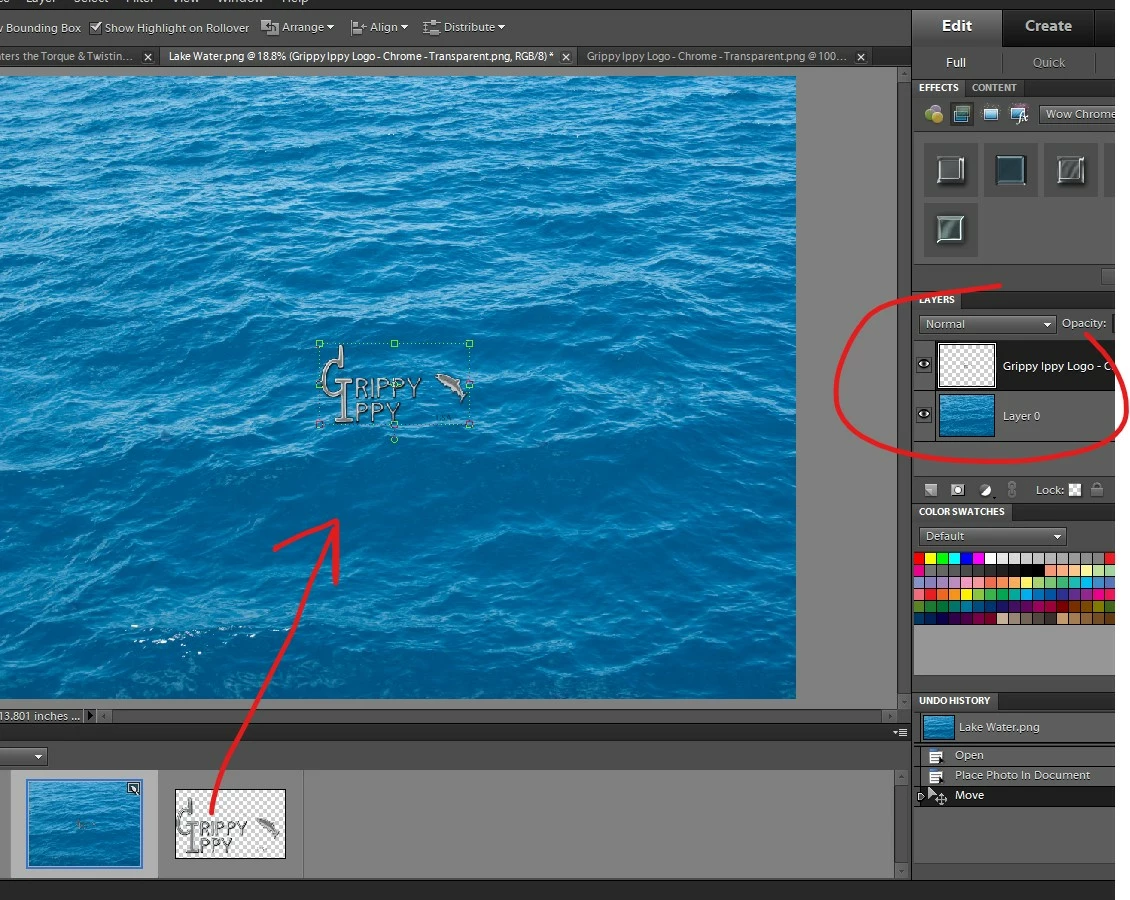Click the canvas horizontal scrollbar
1130x900 pixels.
(496, 716)
